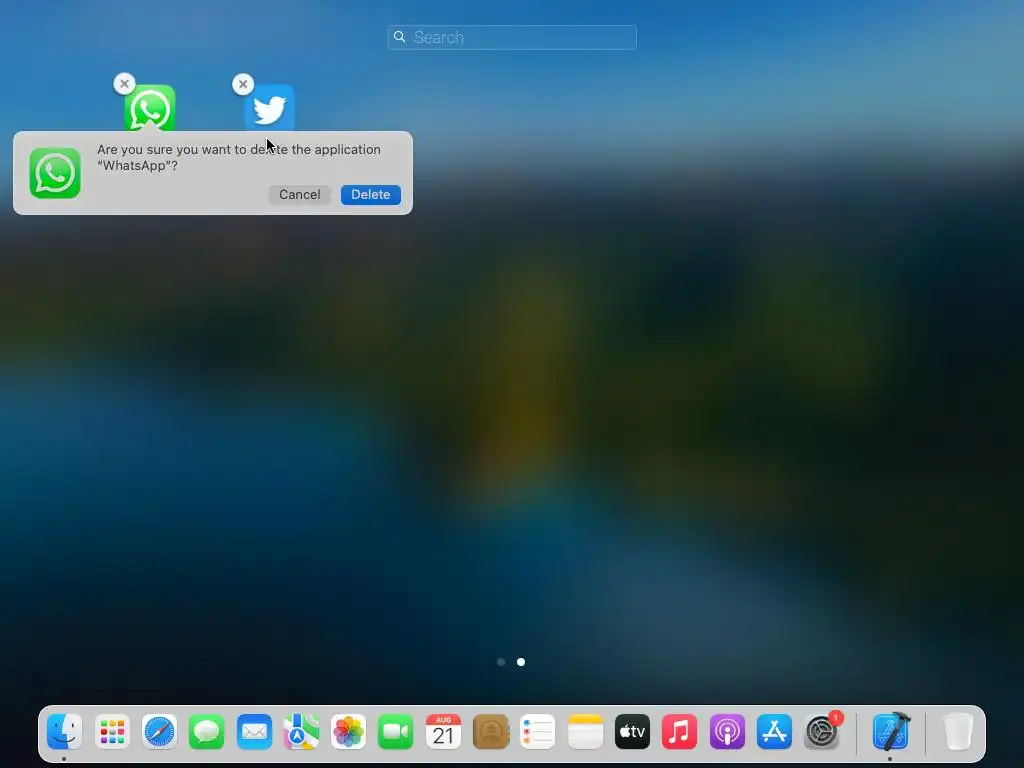
Task: Select the WhatsApp app icon in Launchpad
Action: [150, 108]
